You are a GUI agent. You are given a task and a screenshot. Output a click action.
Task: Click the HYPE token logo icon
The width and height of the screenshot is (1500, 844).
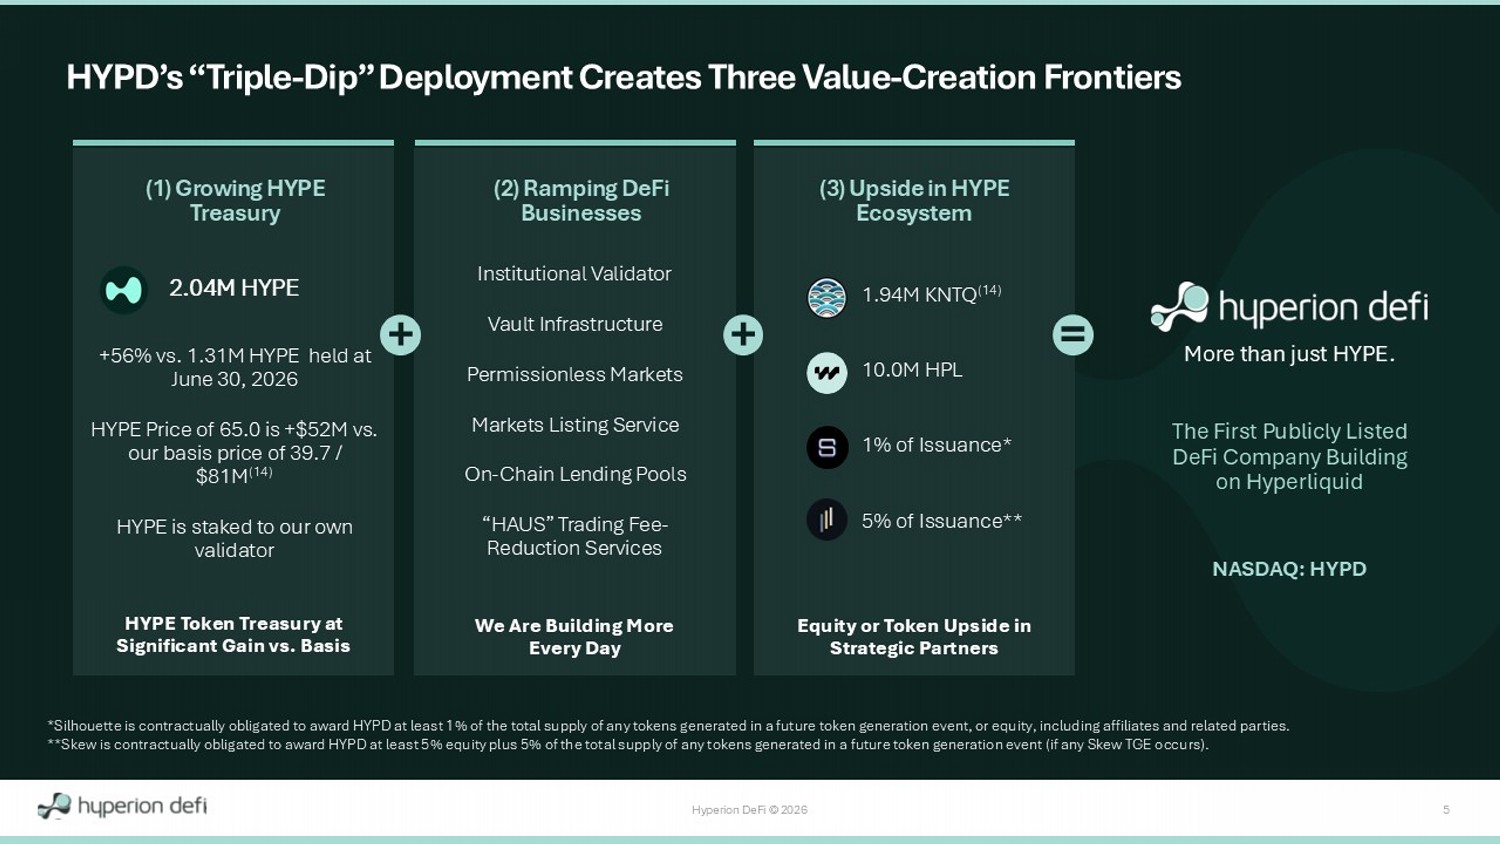[124, 290]
